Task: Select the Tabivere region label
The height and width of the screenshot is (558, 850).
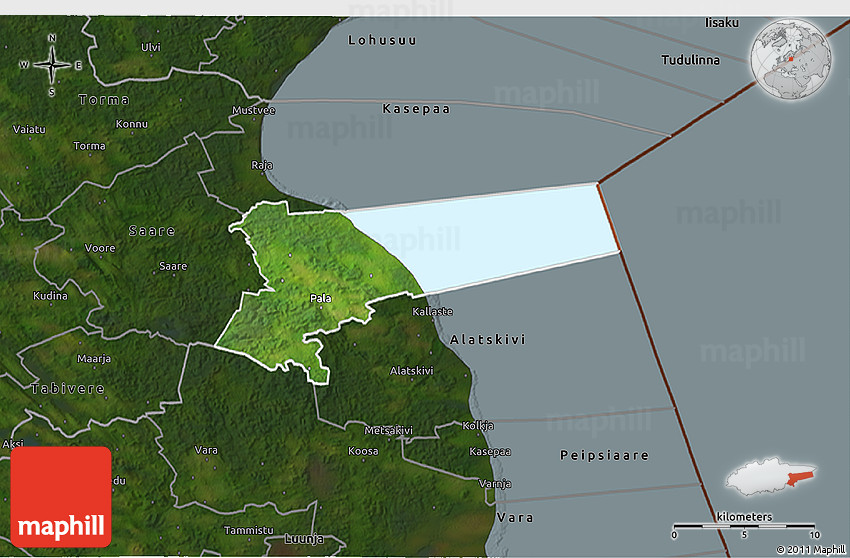Action: (66, 388)
